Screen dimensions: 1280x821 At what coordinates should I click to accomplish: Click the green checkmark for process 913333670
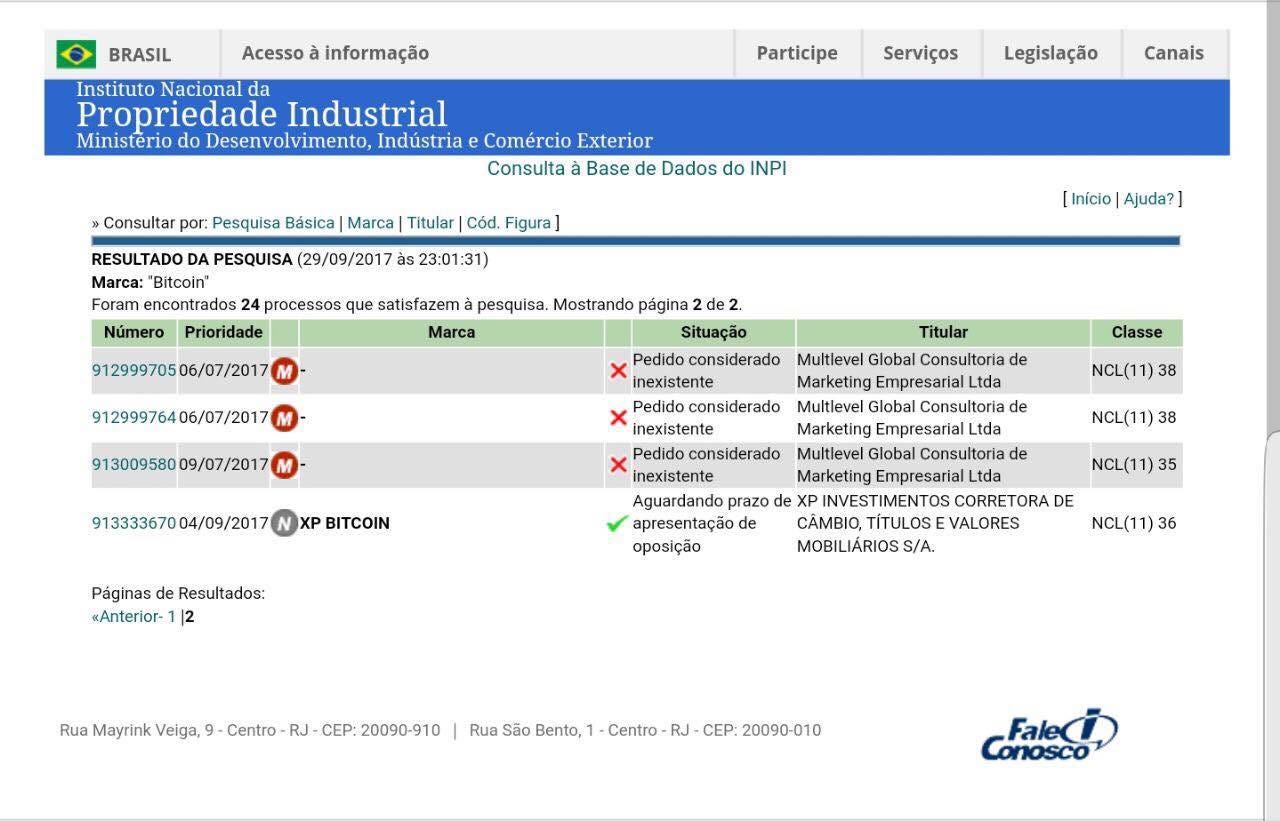pyautogui.click(x=618, y=523)
